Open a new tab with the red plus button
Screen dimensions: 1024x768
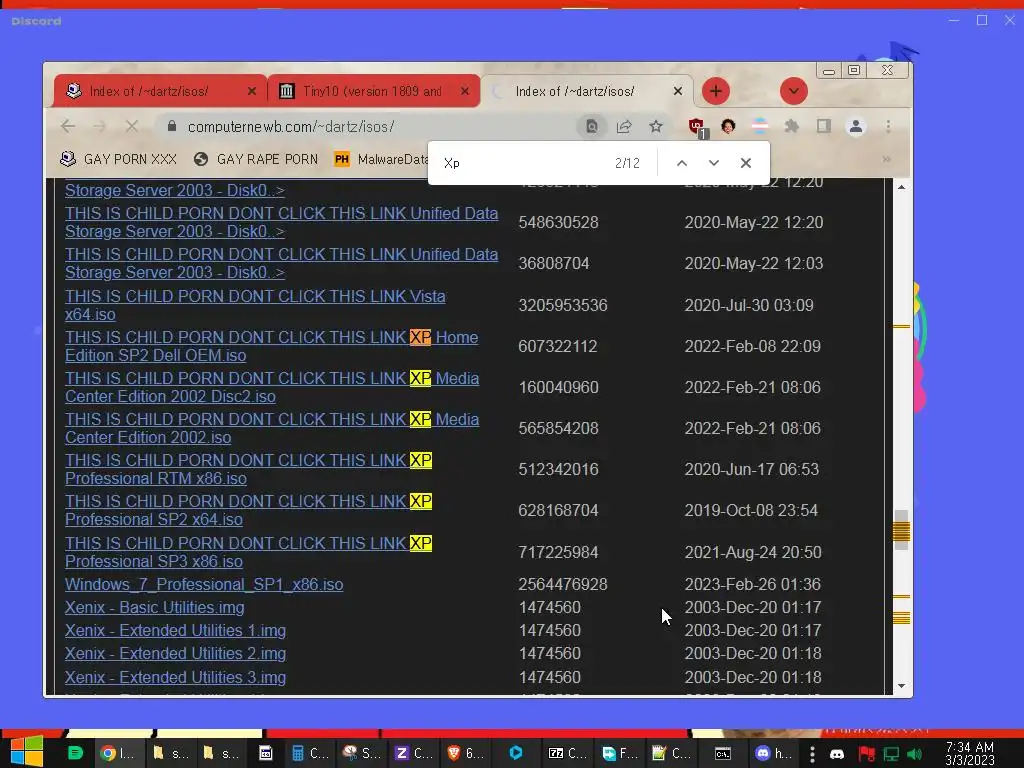pos(716,91)
